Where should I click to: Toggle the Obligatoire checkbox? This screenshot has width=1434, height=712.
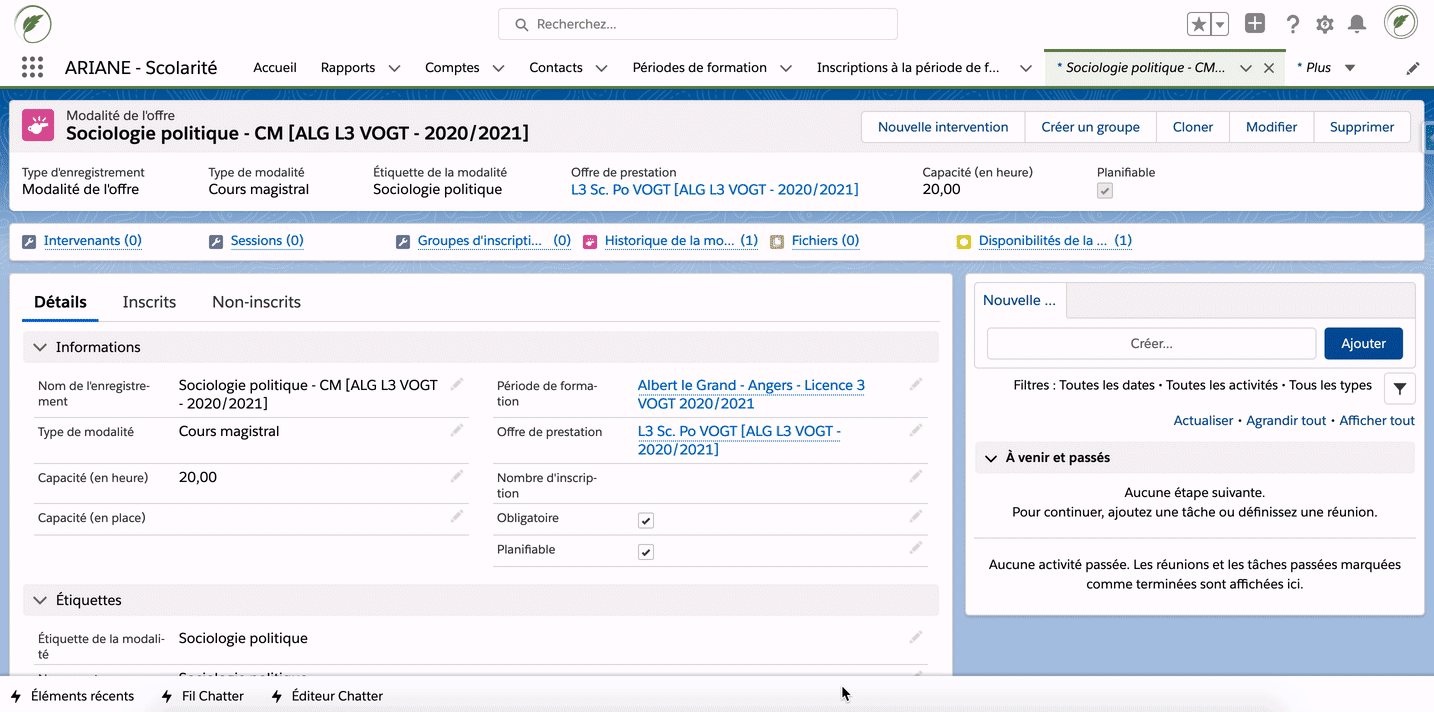click(646, 521)
